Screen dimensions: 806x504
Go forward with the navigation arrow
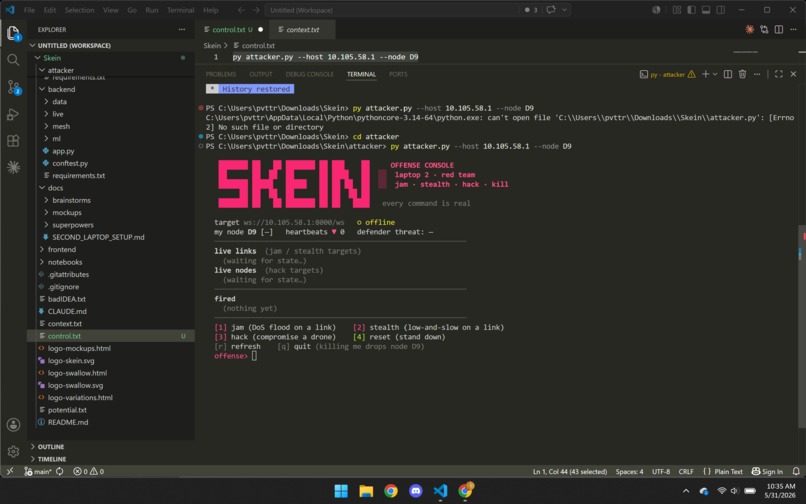255,10
